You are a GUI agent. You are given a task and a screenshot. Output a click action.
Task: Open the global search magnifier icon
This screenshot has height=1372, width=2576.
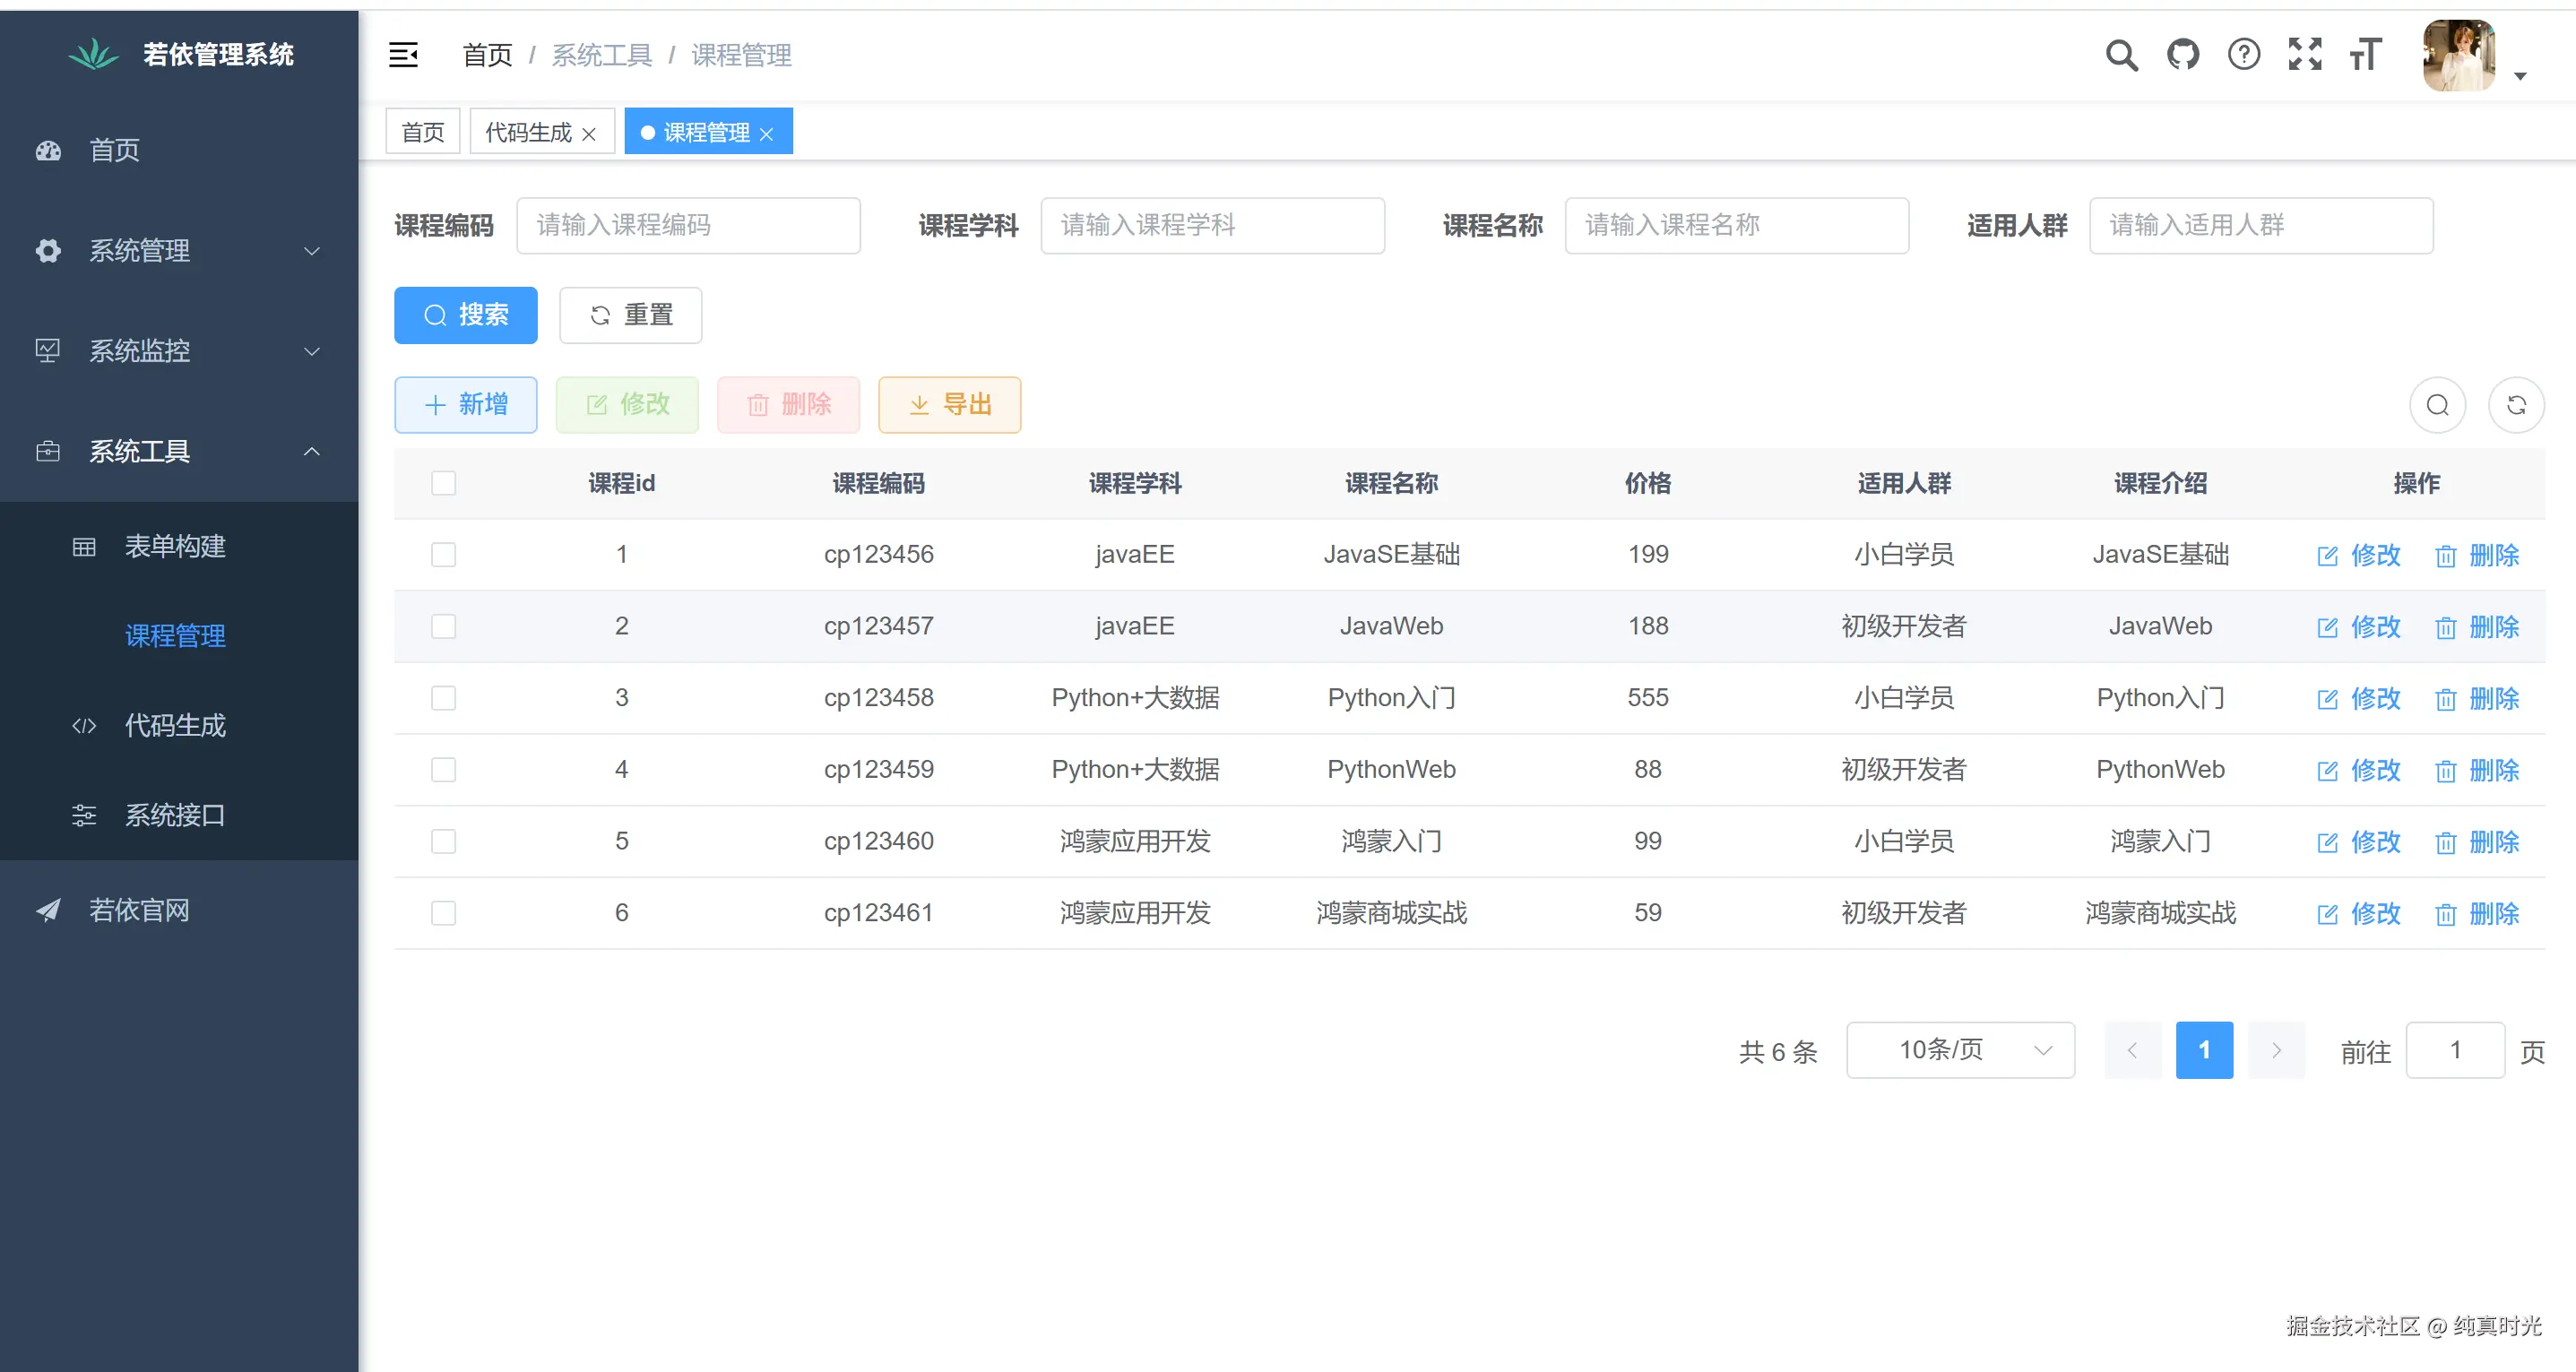[2122, 55]
